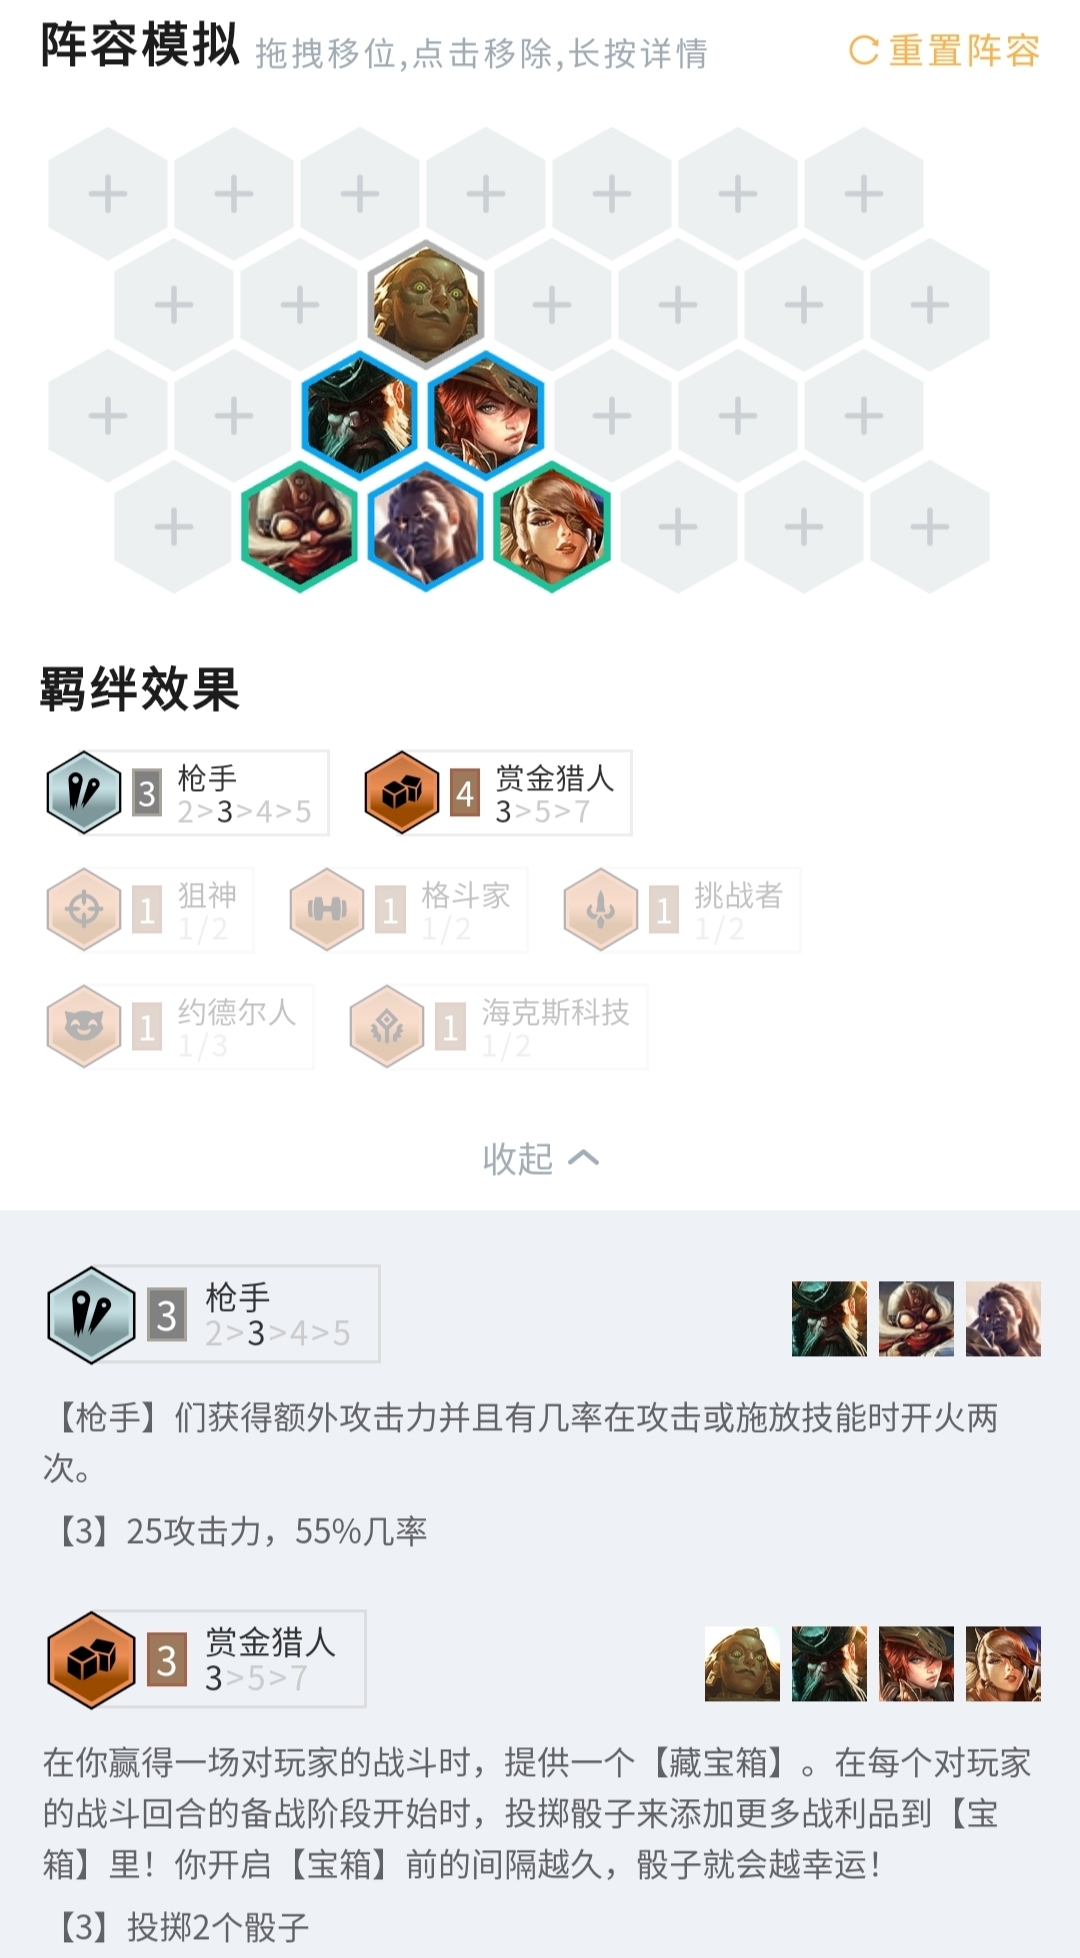Tap first champion portrait in 赏金猎人 detail row
Viewport: 1080px width, 1958px height.
(742, 1664)
